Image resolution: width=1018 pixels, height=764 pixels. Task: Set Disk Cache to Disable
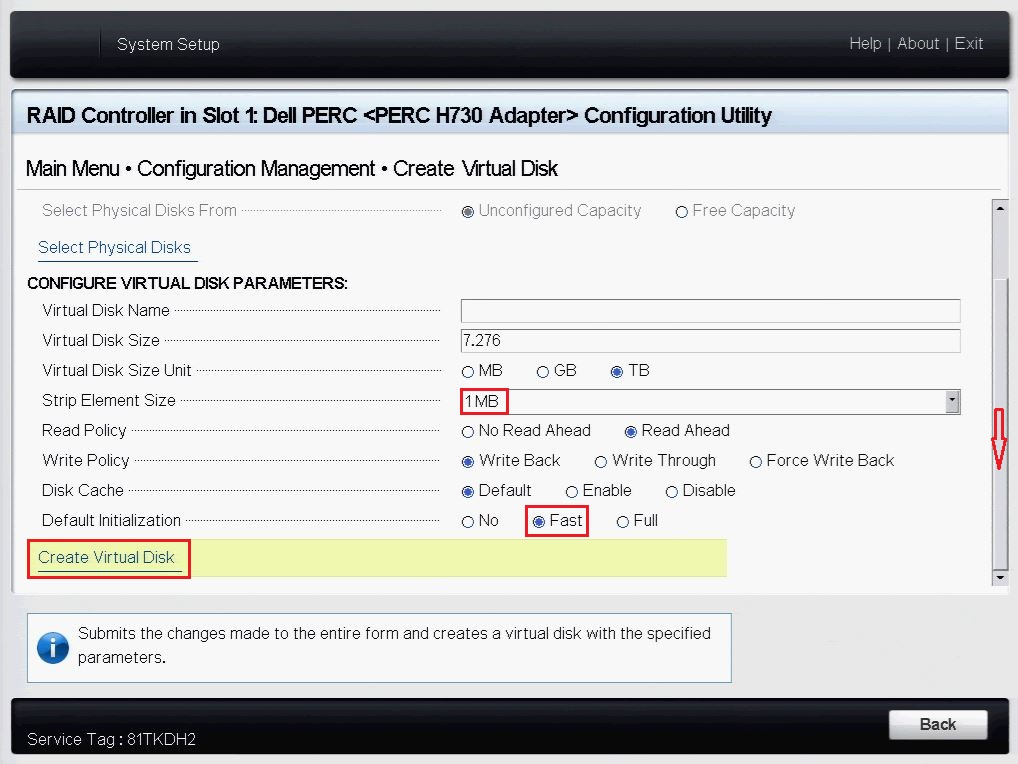pos(671,491)
